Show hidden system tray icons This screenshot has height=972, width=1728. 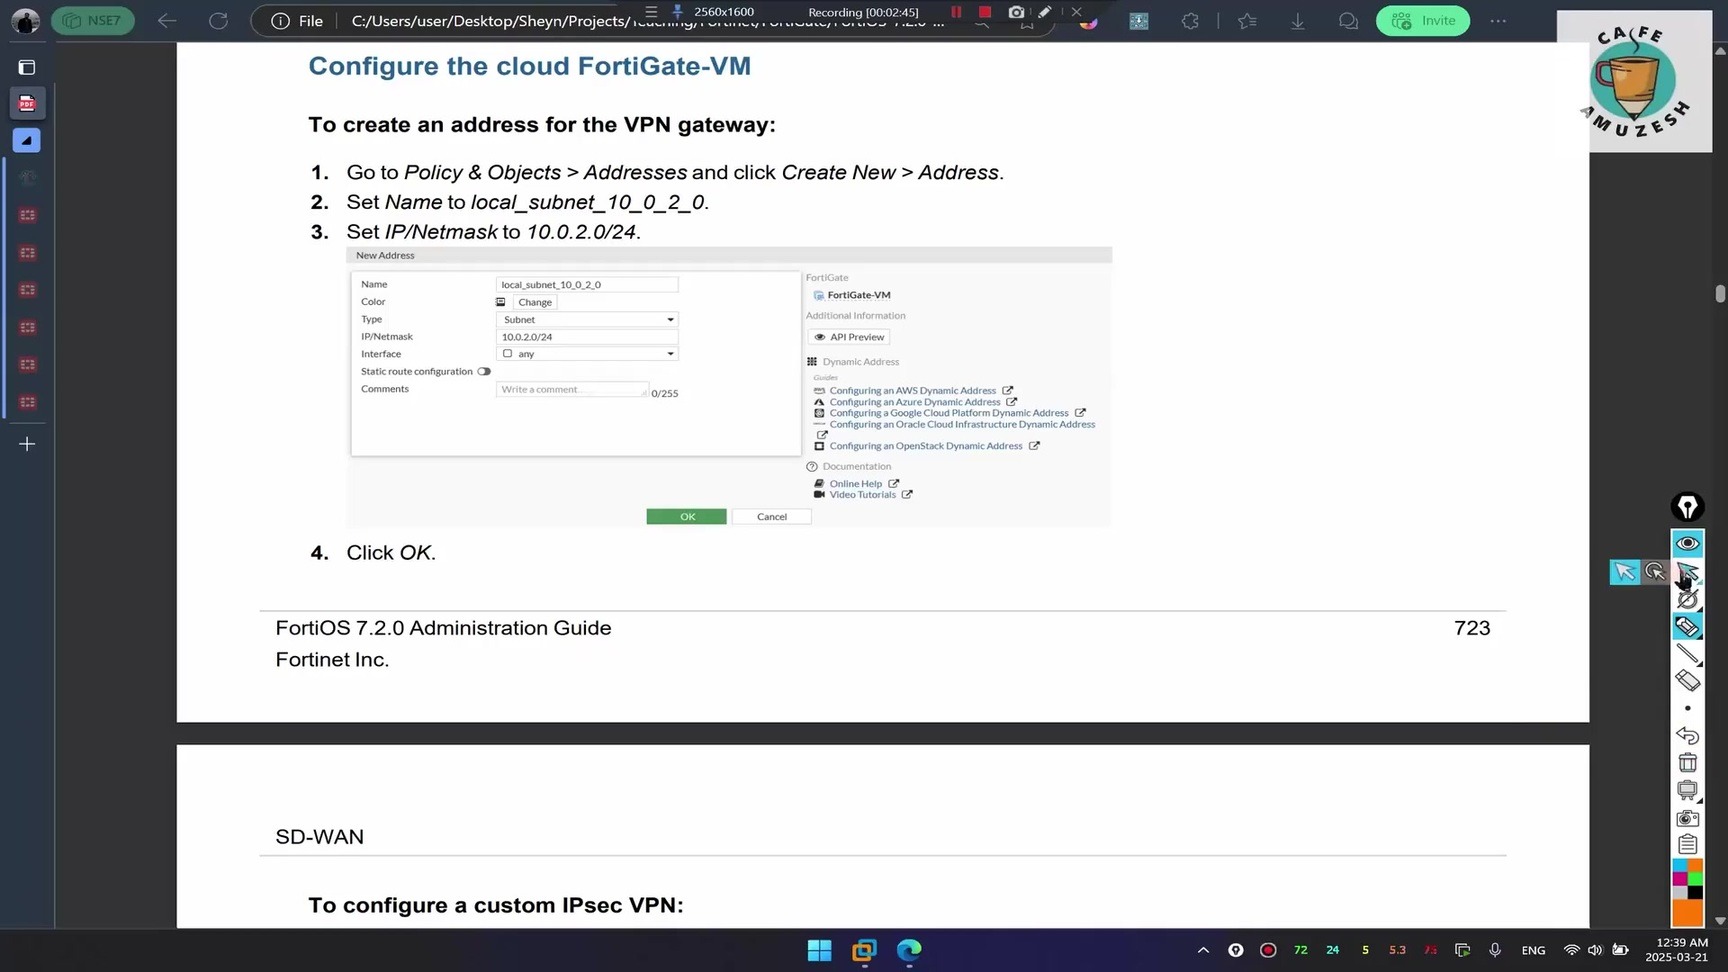1203,950
